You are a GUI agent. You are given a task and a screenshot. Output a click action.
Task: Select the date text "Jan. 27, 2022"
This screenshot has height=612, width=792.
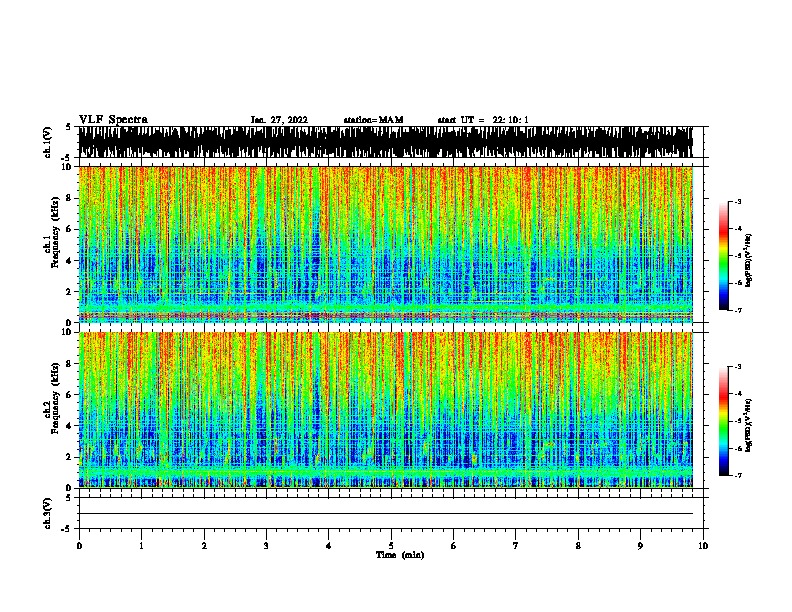[x=279, y=120]
